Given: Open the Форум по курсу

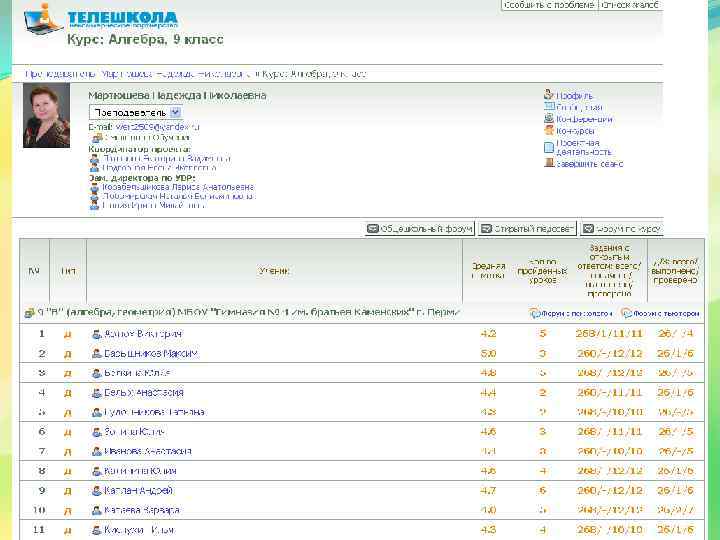Looking at the screenshot, I should coord(622,228).
